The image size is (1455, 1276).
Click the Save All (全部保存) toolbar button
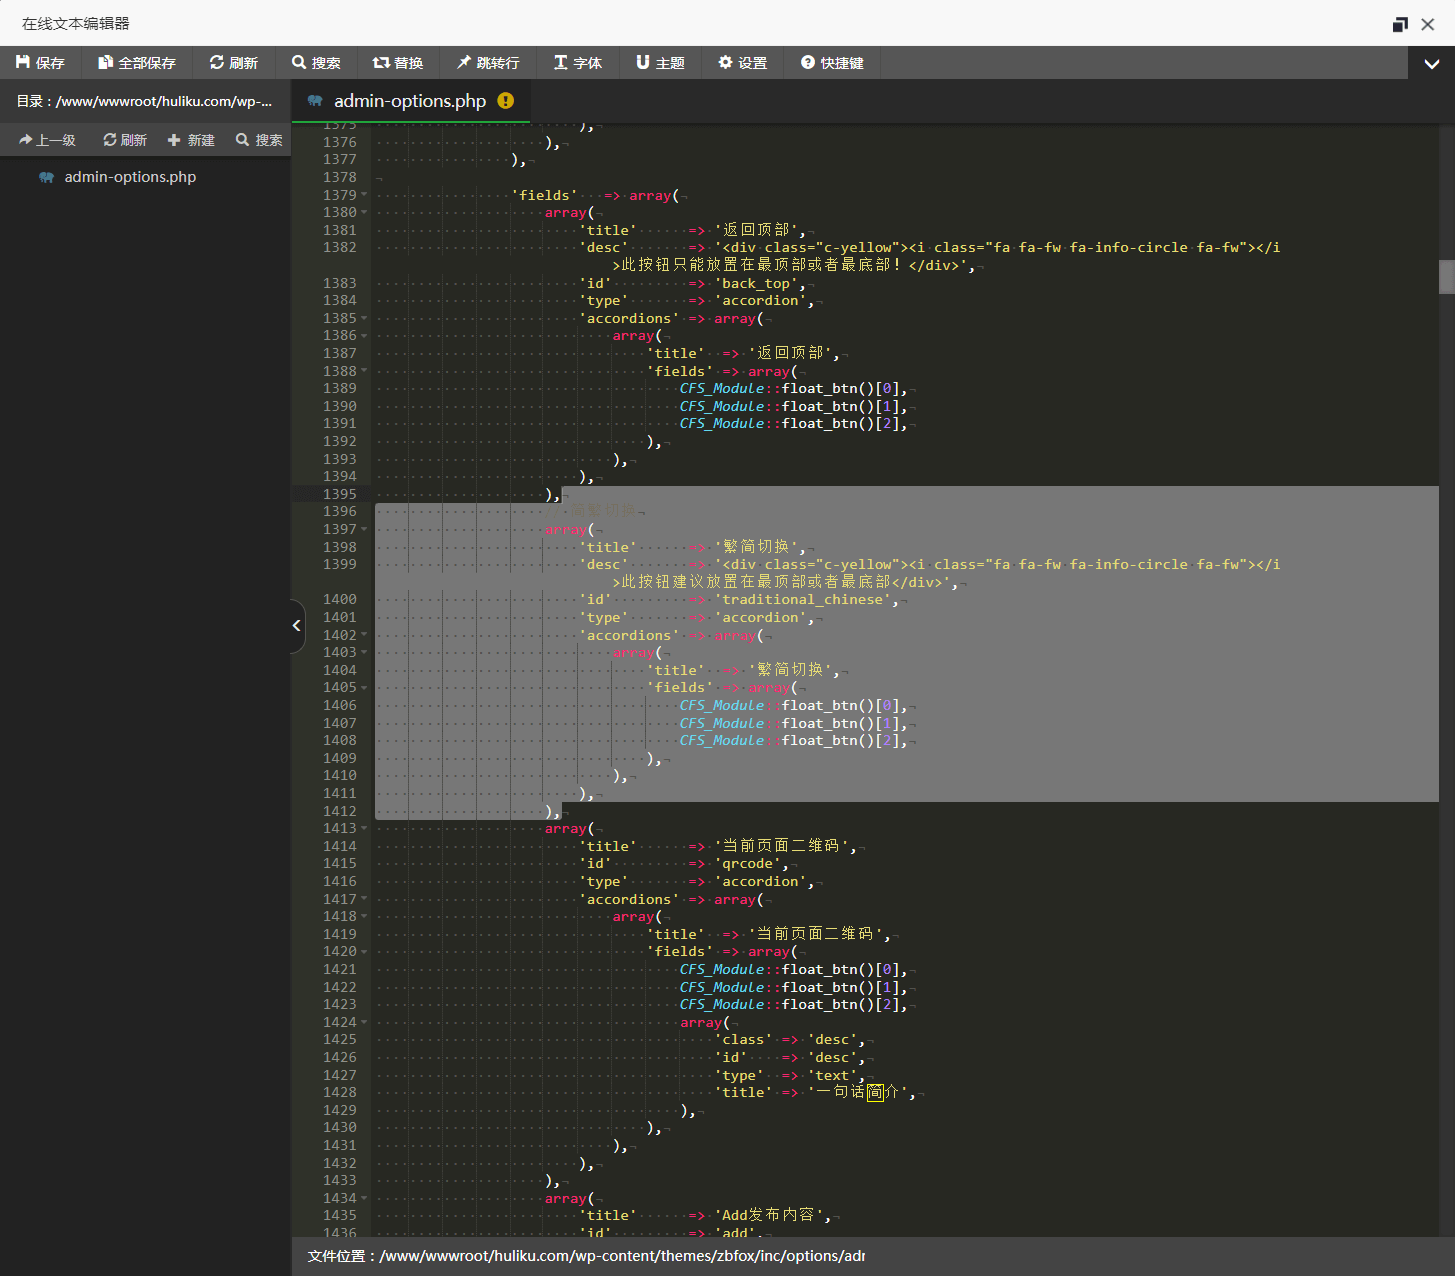(136, 63)
